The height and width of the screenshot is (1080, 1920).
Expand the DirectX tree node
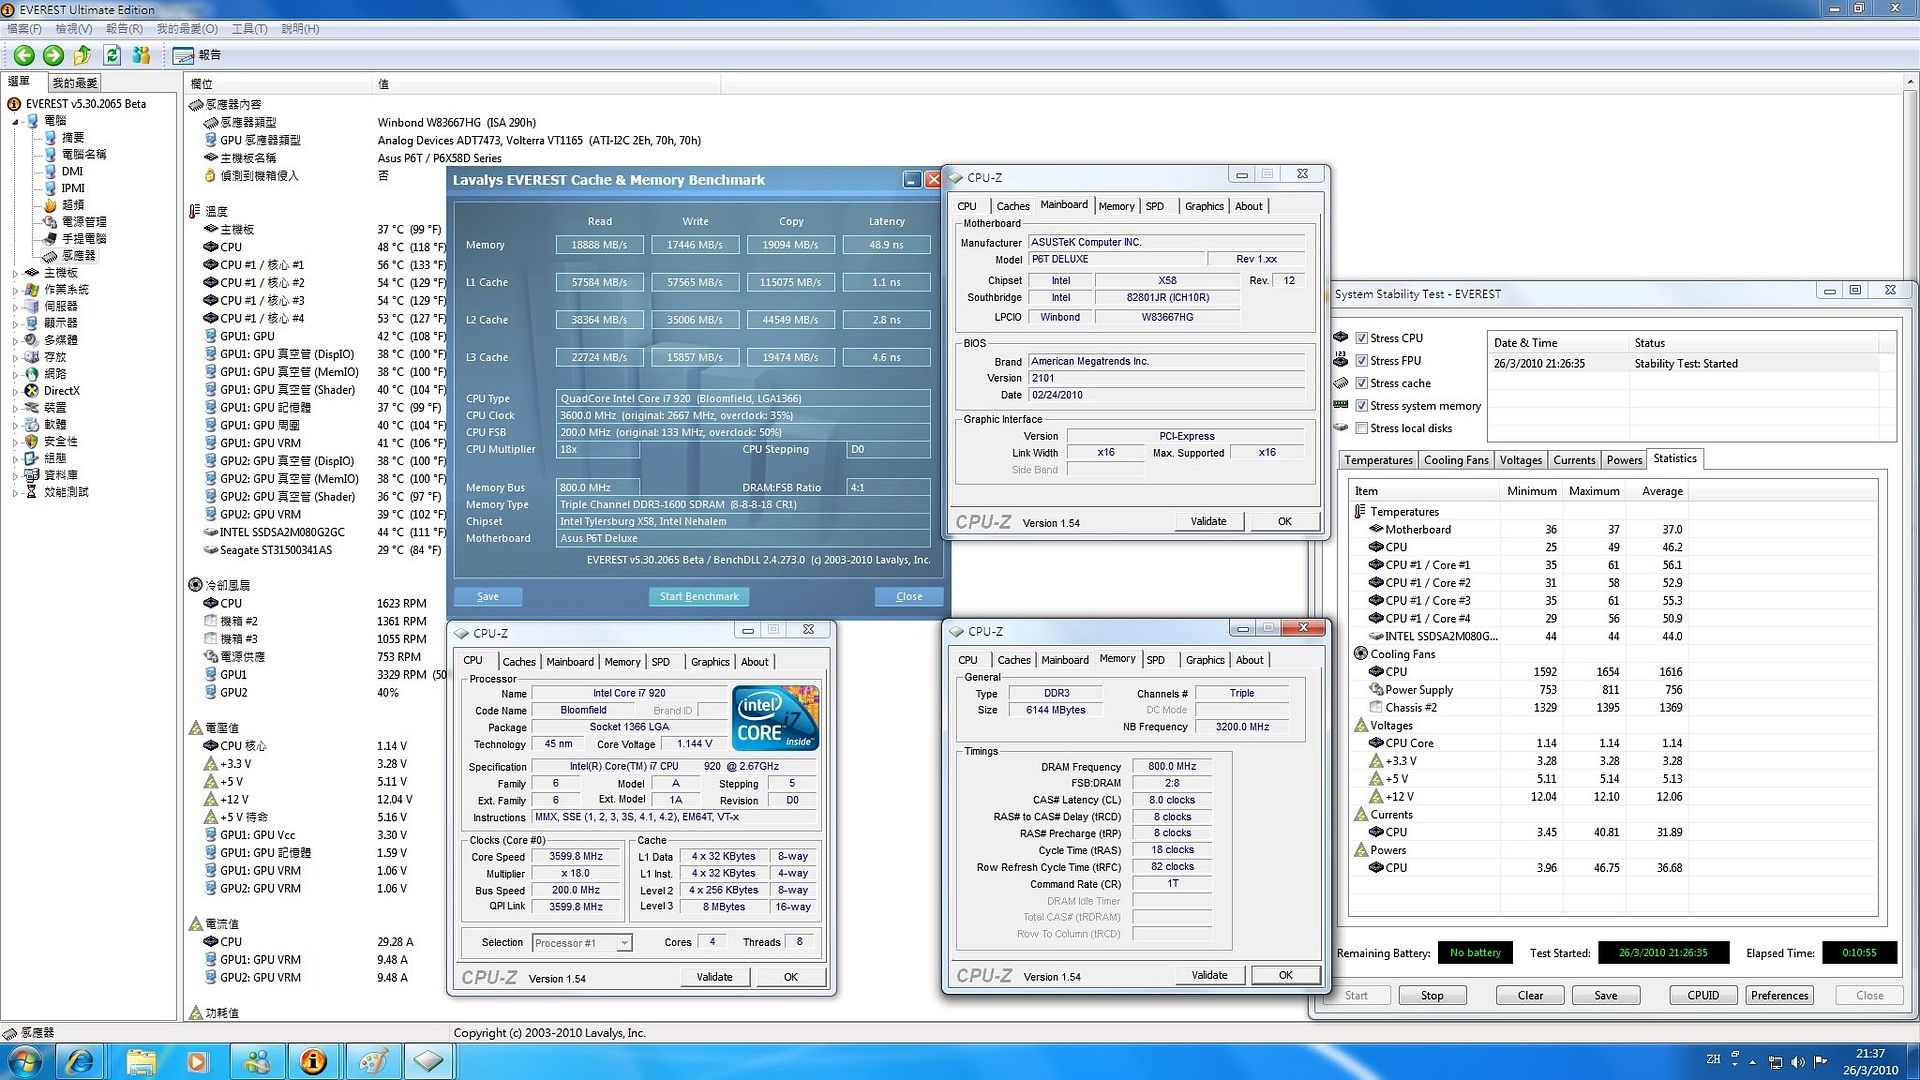[15, 391]
